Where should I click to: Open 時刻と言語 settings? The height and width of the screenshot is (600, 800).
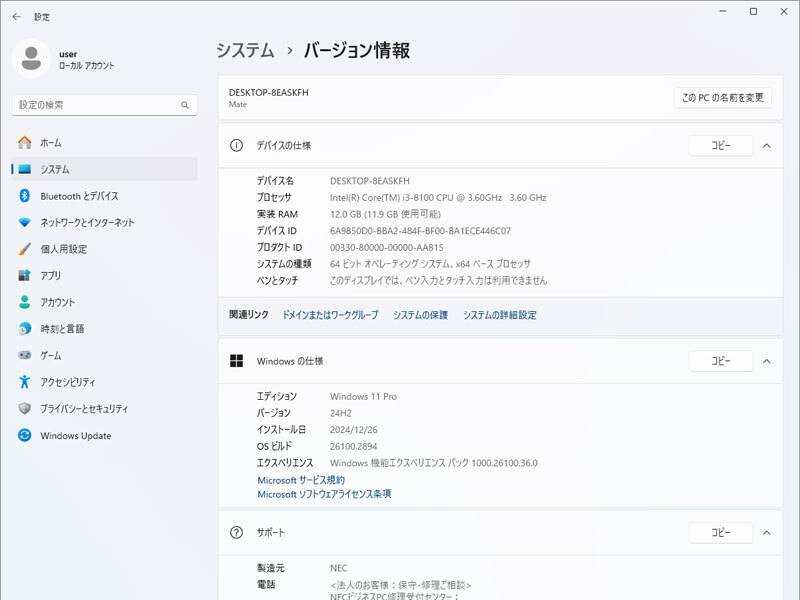[x=105, y=329]
